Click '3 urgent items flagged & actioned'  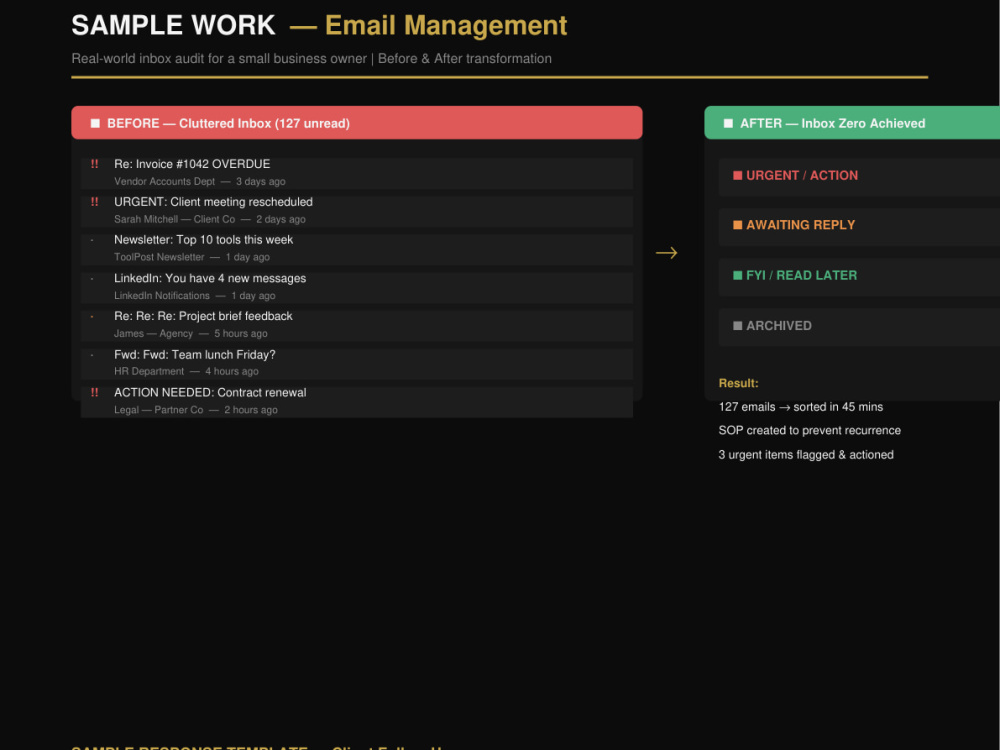tap(805, 455)
